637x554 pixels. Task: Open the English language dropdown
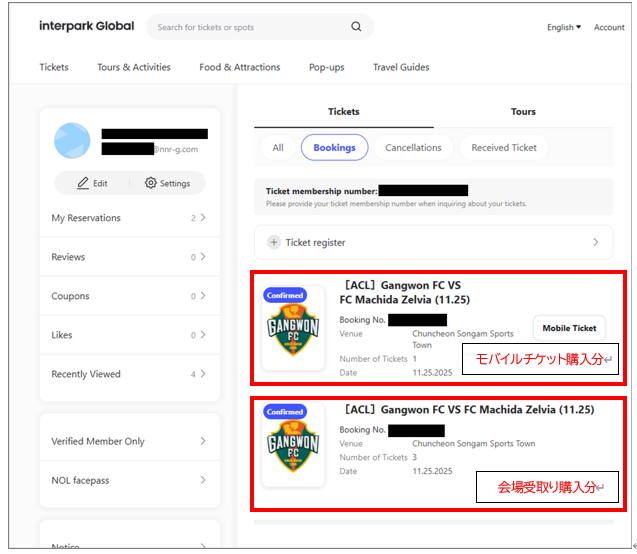coord(564,27)
